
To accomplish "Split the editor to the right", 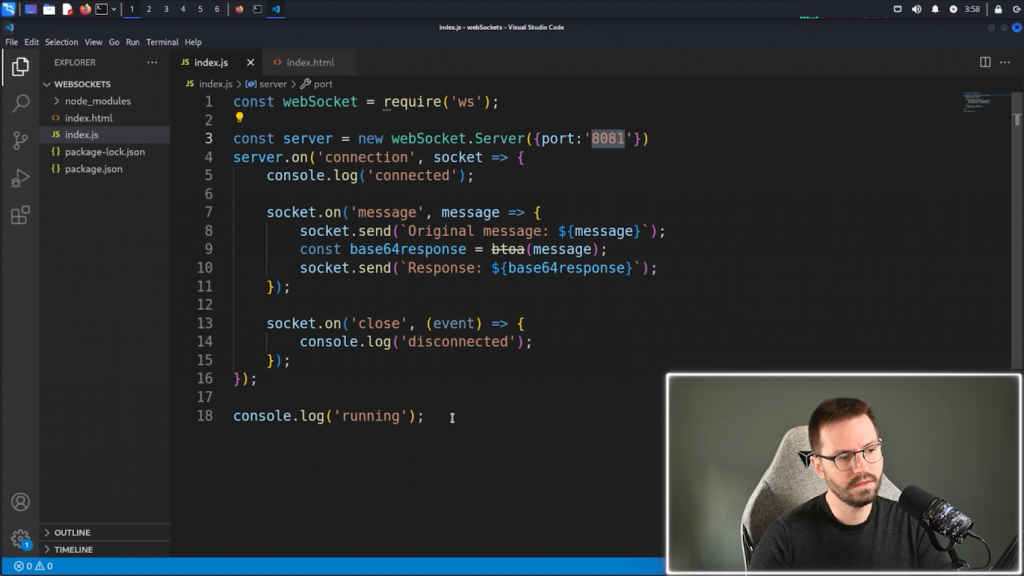I will (x=985, y=62).
